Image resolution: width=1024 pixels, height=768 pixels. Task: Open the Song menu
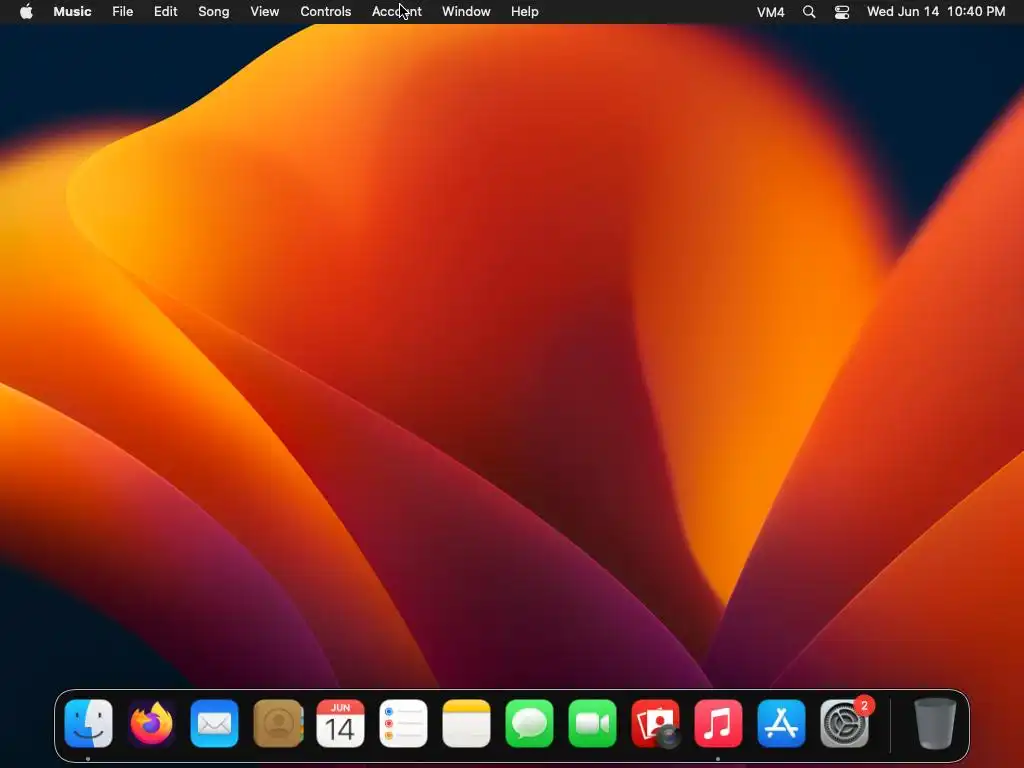pos(214,12)
